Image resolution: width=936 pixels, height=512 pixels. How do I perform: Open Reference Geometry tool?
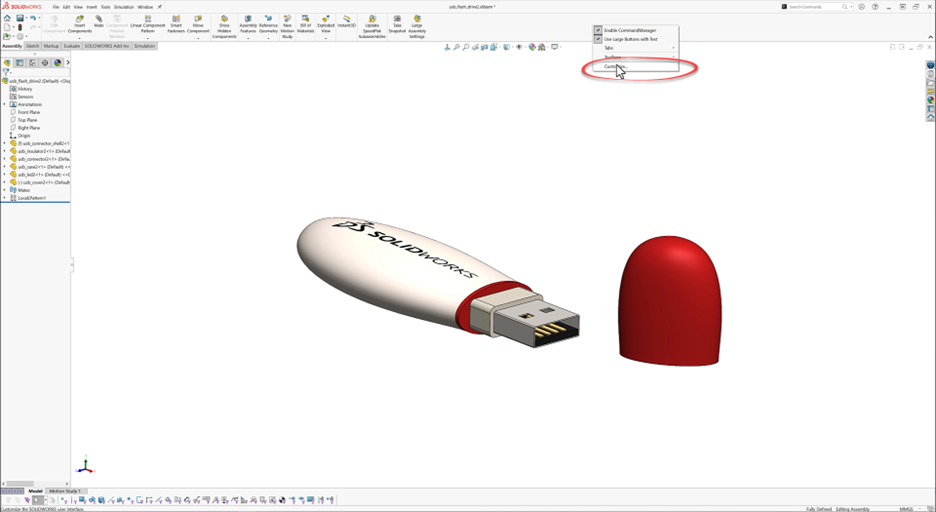(268, 24)
